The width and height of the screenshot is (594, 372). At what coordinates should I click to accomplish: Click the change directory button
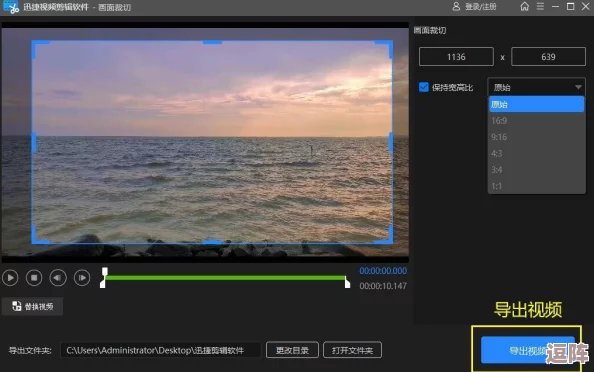click(292, 350)
